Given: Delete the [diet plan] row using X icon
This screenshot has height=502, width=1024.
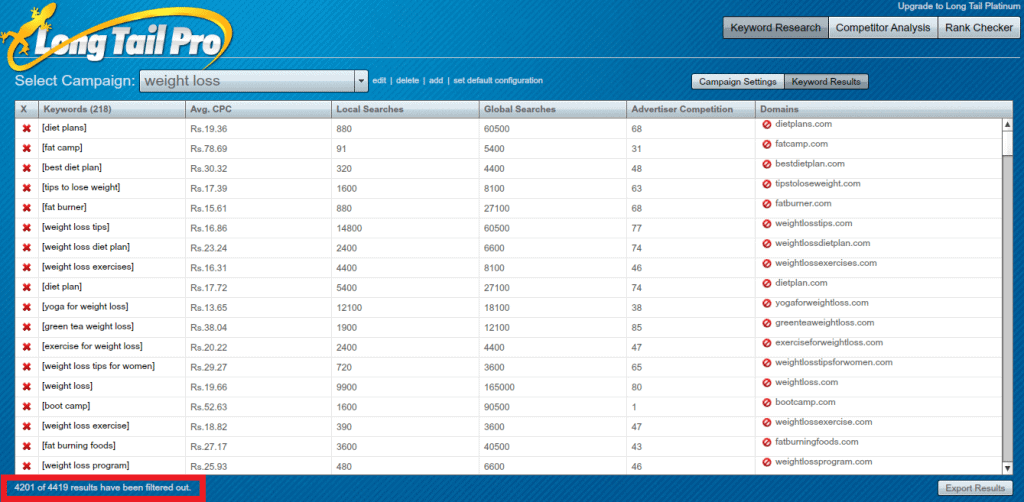Looking at the screenshot, I should [27, 287].
